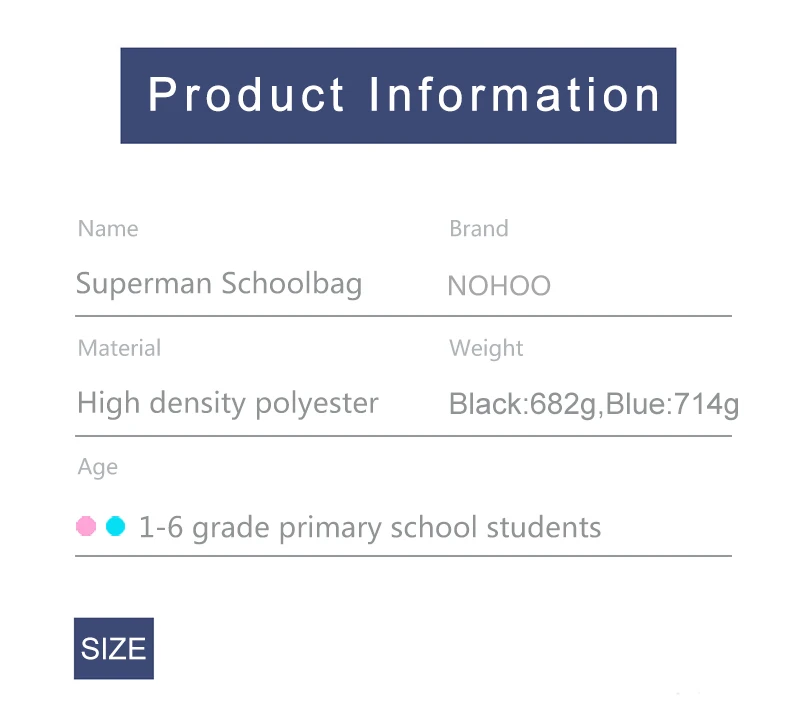This screenshot has width=800, height=724.
Task: Click the Black:682g,Blue:714g weight value
Action: [594, 405]
